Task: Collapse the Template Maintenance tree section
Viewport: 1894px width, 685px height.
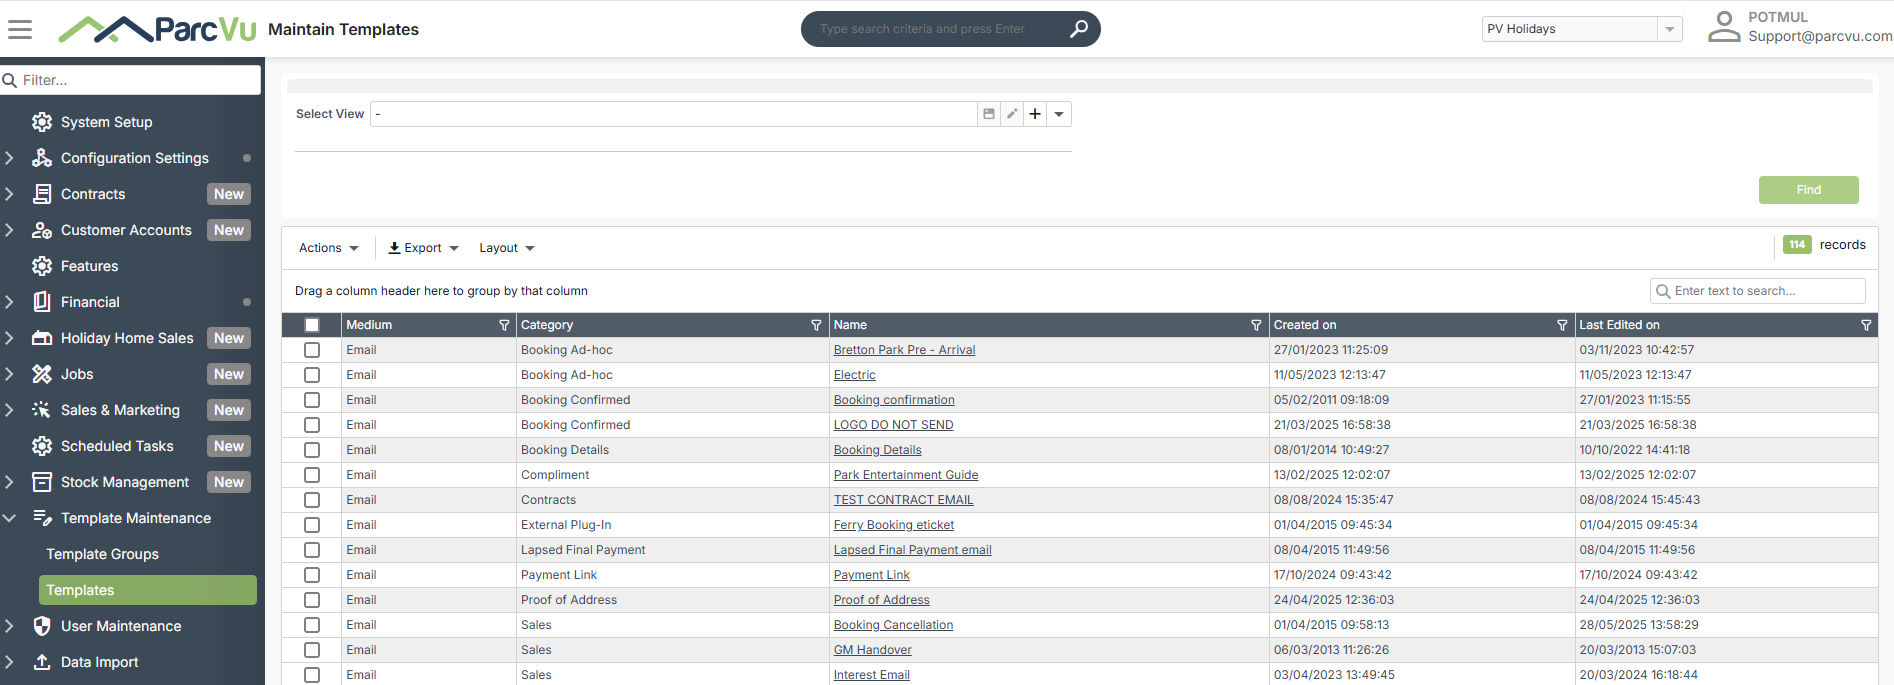Action: [10, 518]
